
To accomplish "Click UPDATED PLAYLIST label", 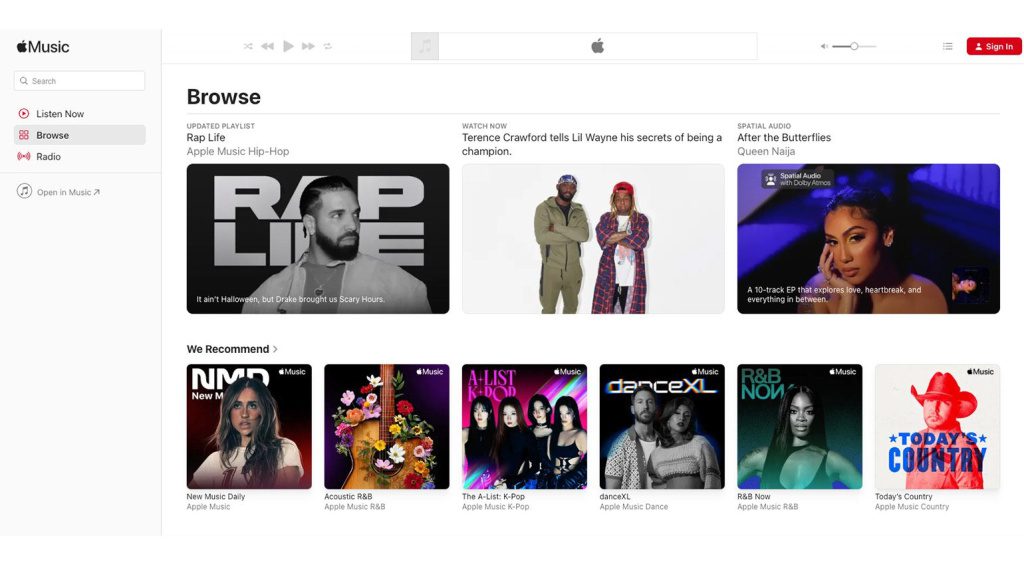I will (221, 126).
